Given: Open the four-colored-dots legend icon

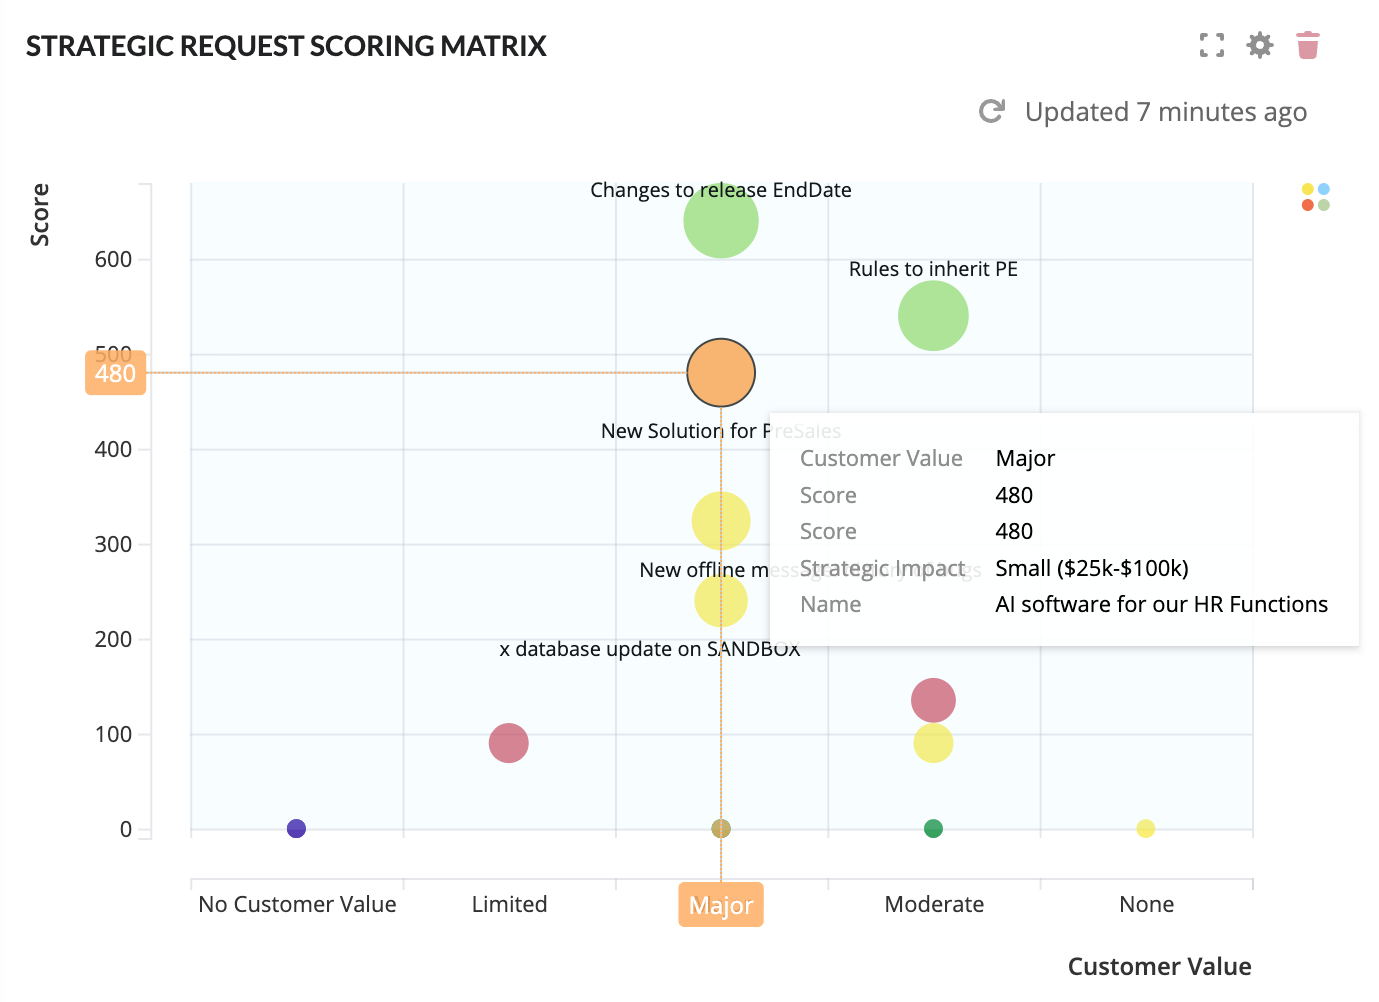Looking at the screenshot, I should point(1315,197).
